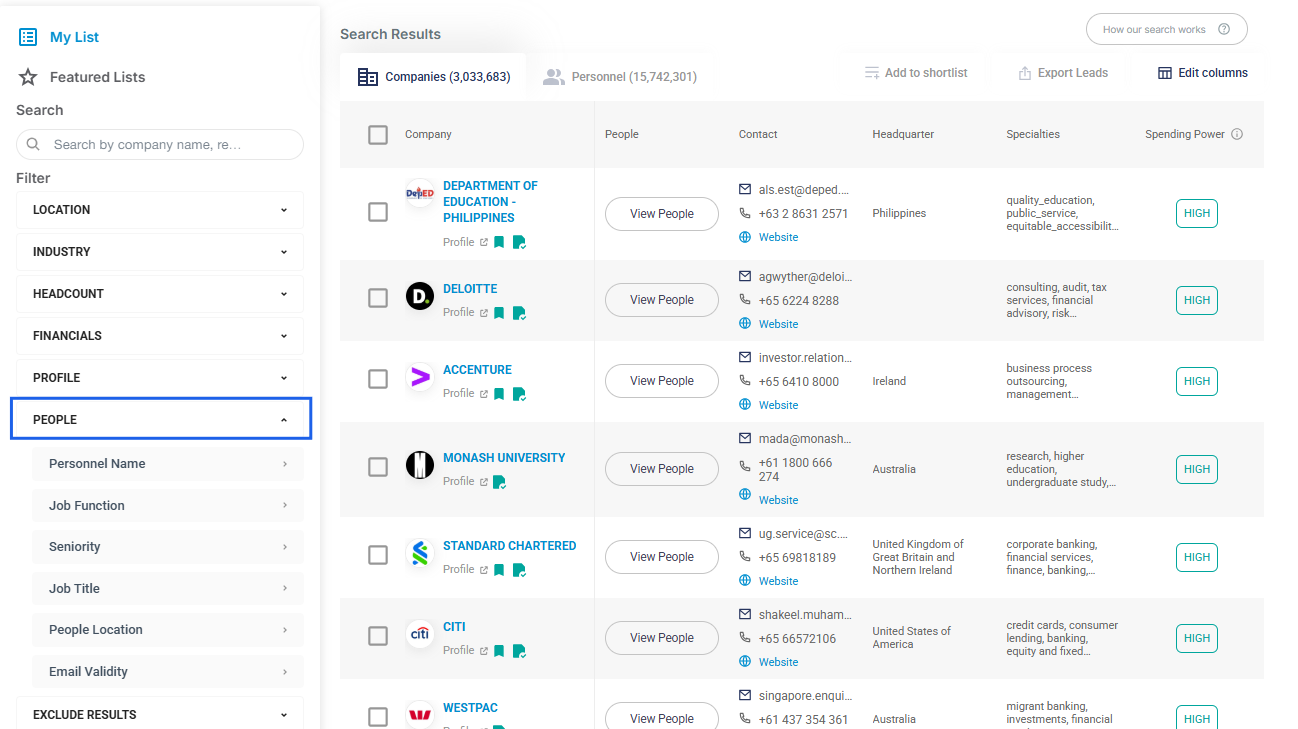Viewport: 1298px width, 729px height.
Task: Open the Standard Chartered Website link
Action: tap(778, 581)
